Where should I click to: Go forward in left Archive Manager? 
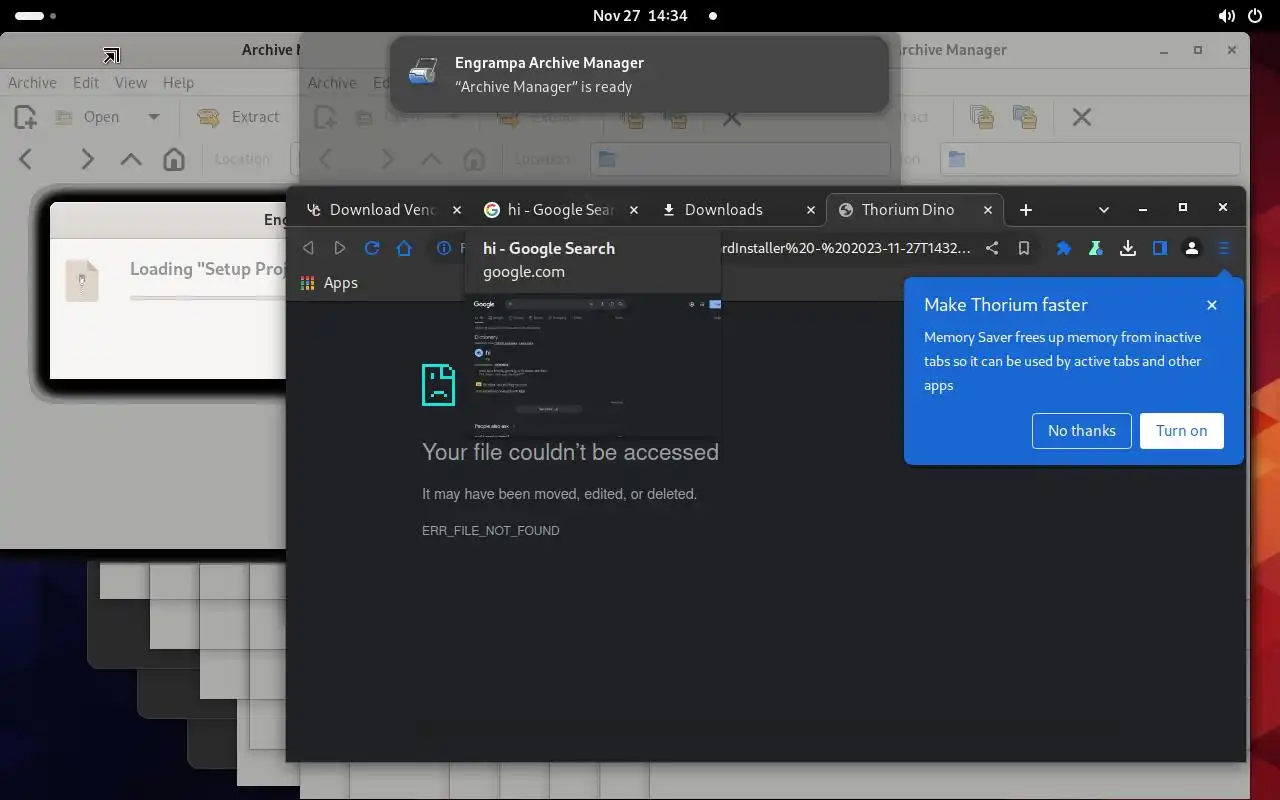click(x=87, y=159)
